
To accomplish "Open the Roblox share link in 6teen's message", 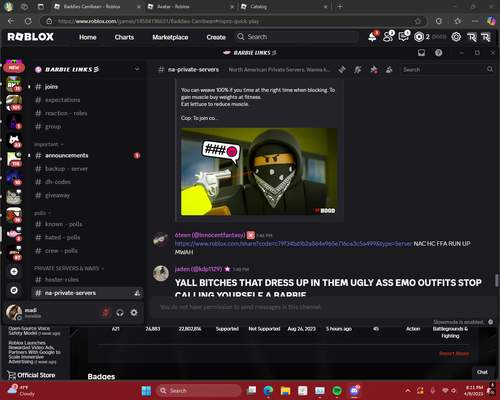I will pos(293,244).
